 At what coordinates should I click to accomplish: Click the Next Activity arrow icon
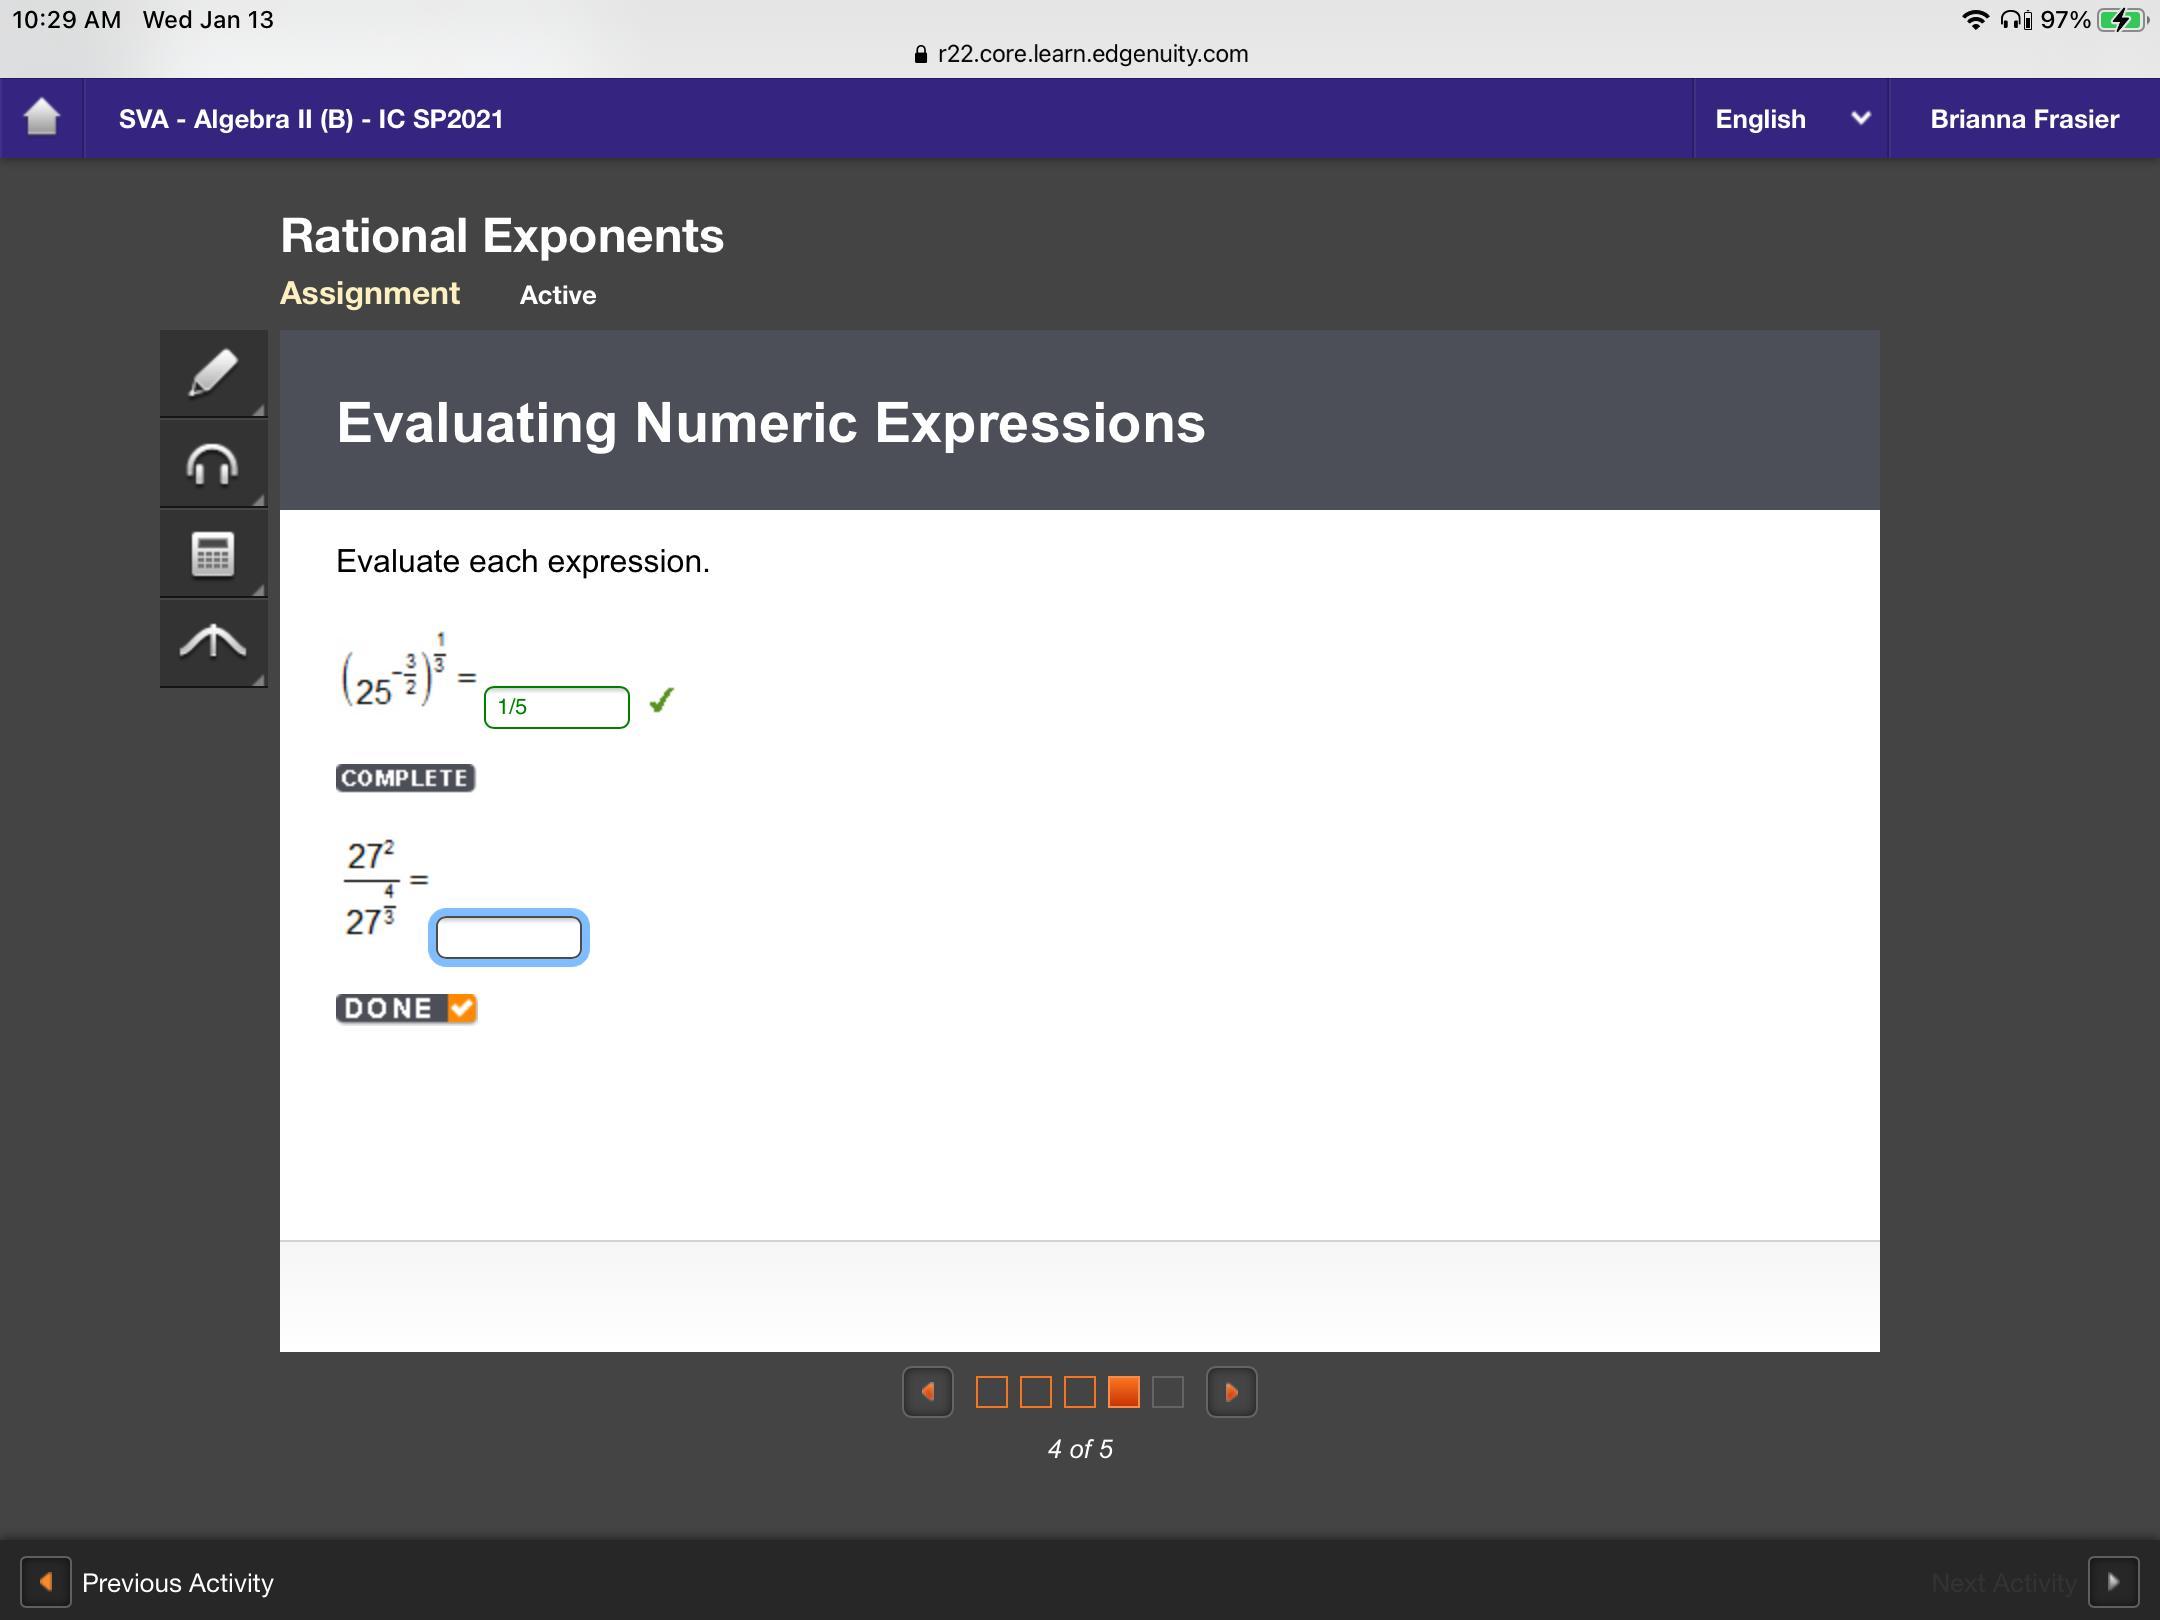(2113, 1582)
